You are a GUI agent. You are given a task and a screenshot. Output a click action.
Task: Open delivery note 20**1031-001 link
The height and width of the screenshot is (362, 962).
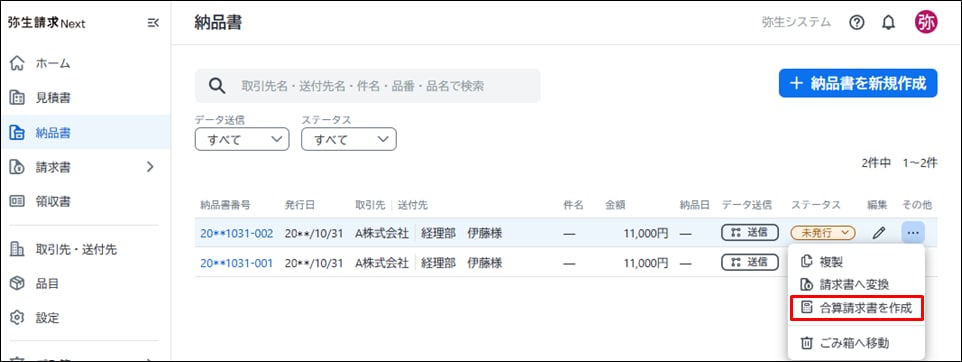tap(236, 263)
